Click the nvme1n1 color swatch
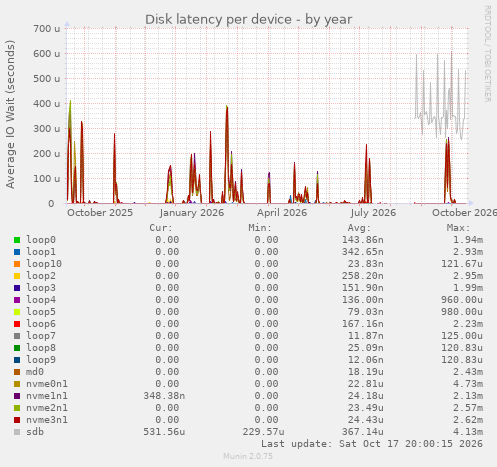497x467 pixels. point(17,396)
